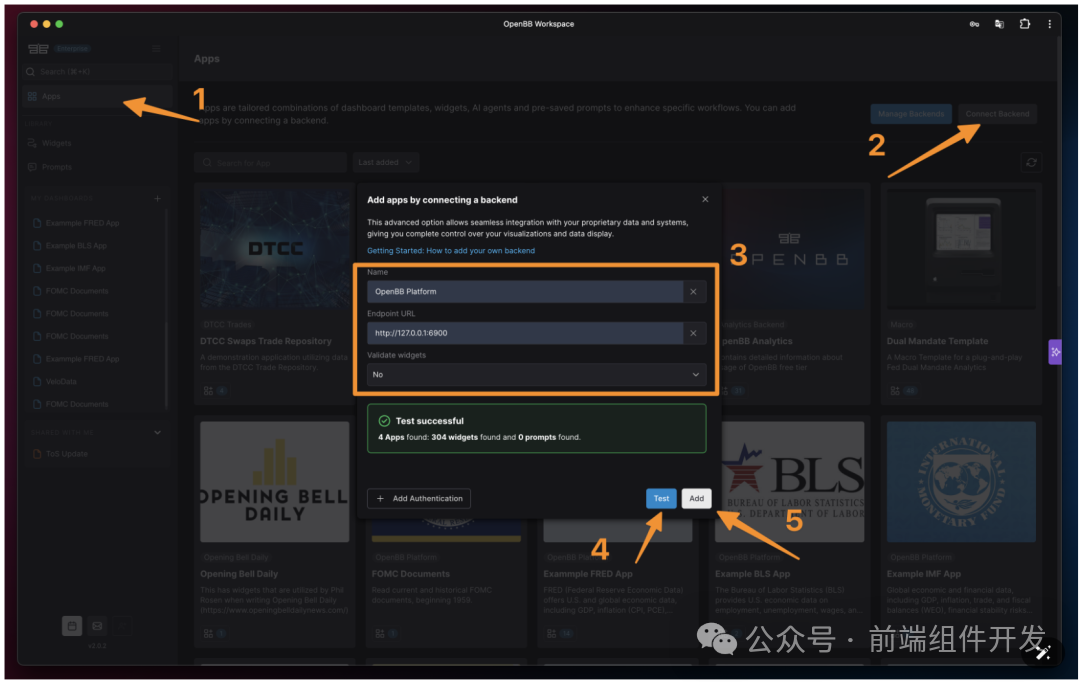The width and height of the screenshot is (1080, 682).
Task: Click the DTCC Swaps Trade Repository title
Action: pos(266,341)
